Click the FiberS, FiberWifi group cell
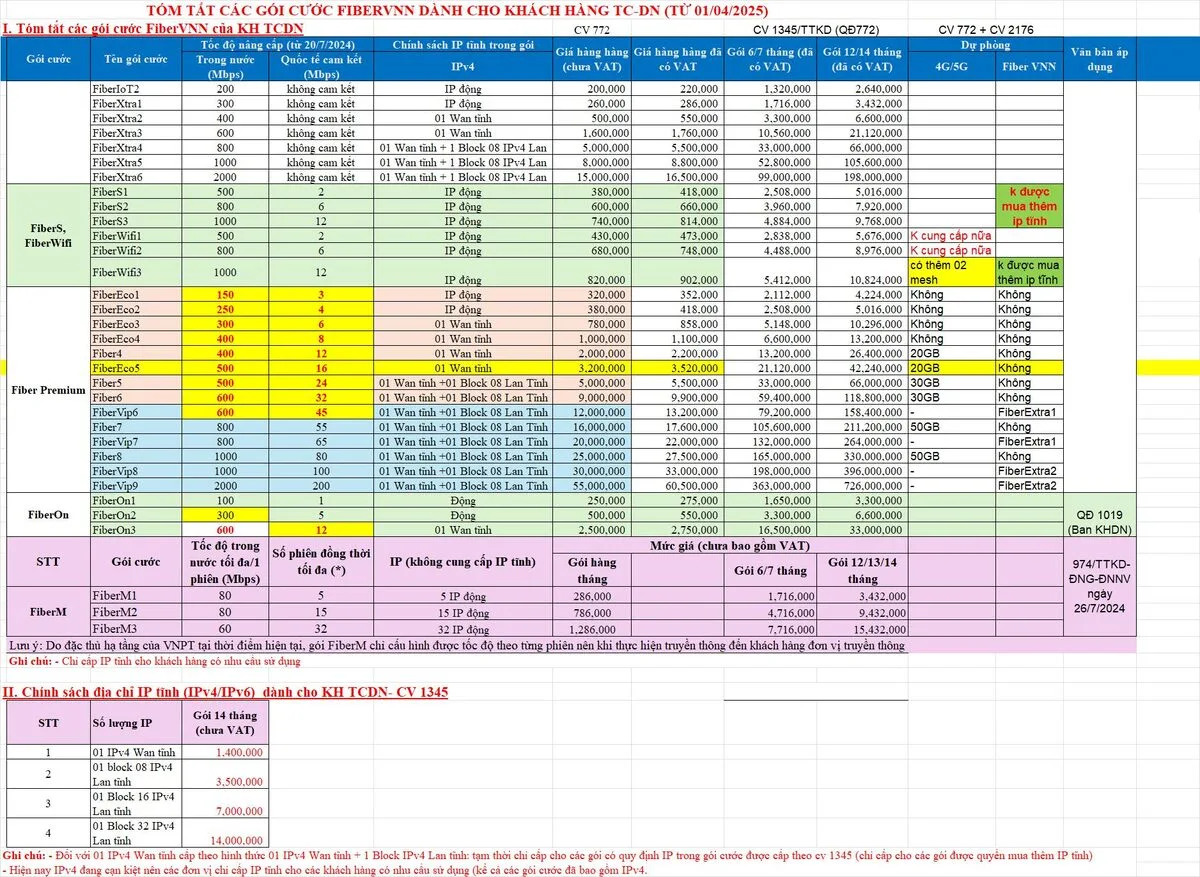 click(46, 234)
